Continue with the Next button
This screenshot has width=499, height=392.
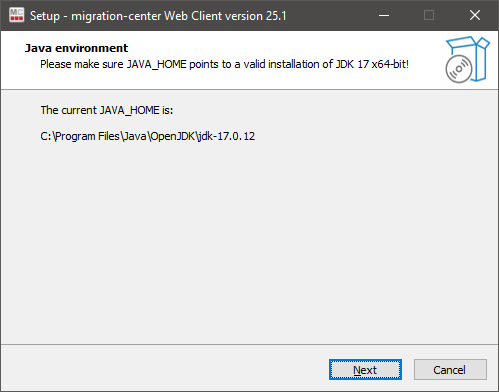click(x=365, y=370)
